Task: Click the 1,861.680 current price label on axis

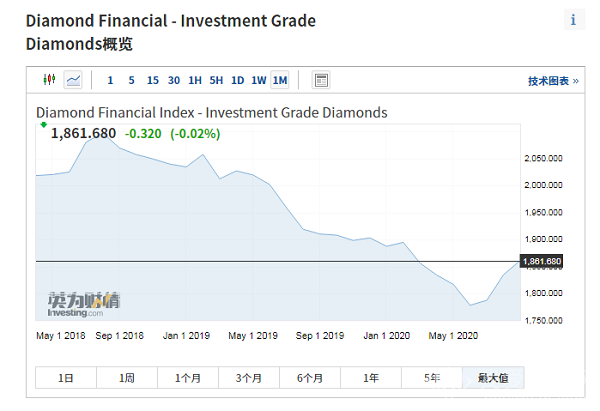Action: [x=541, y=261]
